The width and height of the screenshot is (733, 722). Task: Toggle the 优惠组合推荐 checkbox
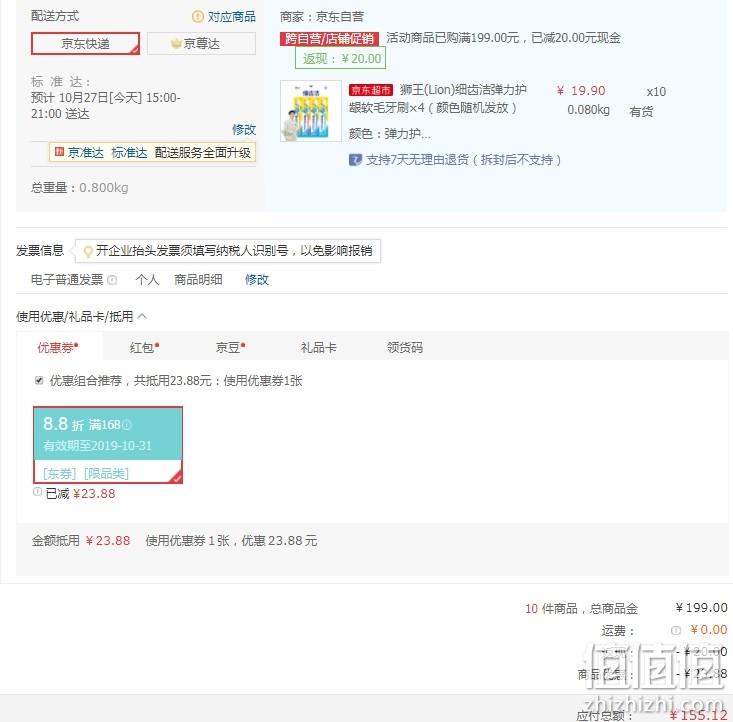(x=39, y=380)
